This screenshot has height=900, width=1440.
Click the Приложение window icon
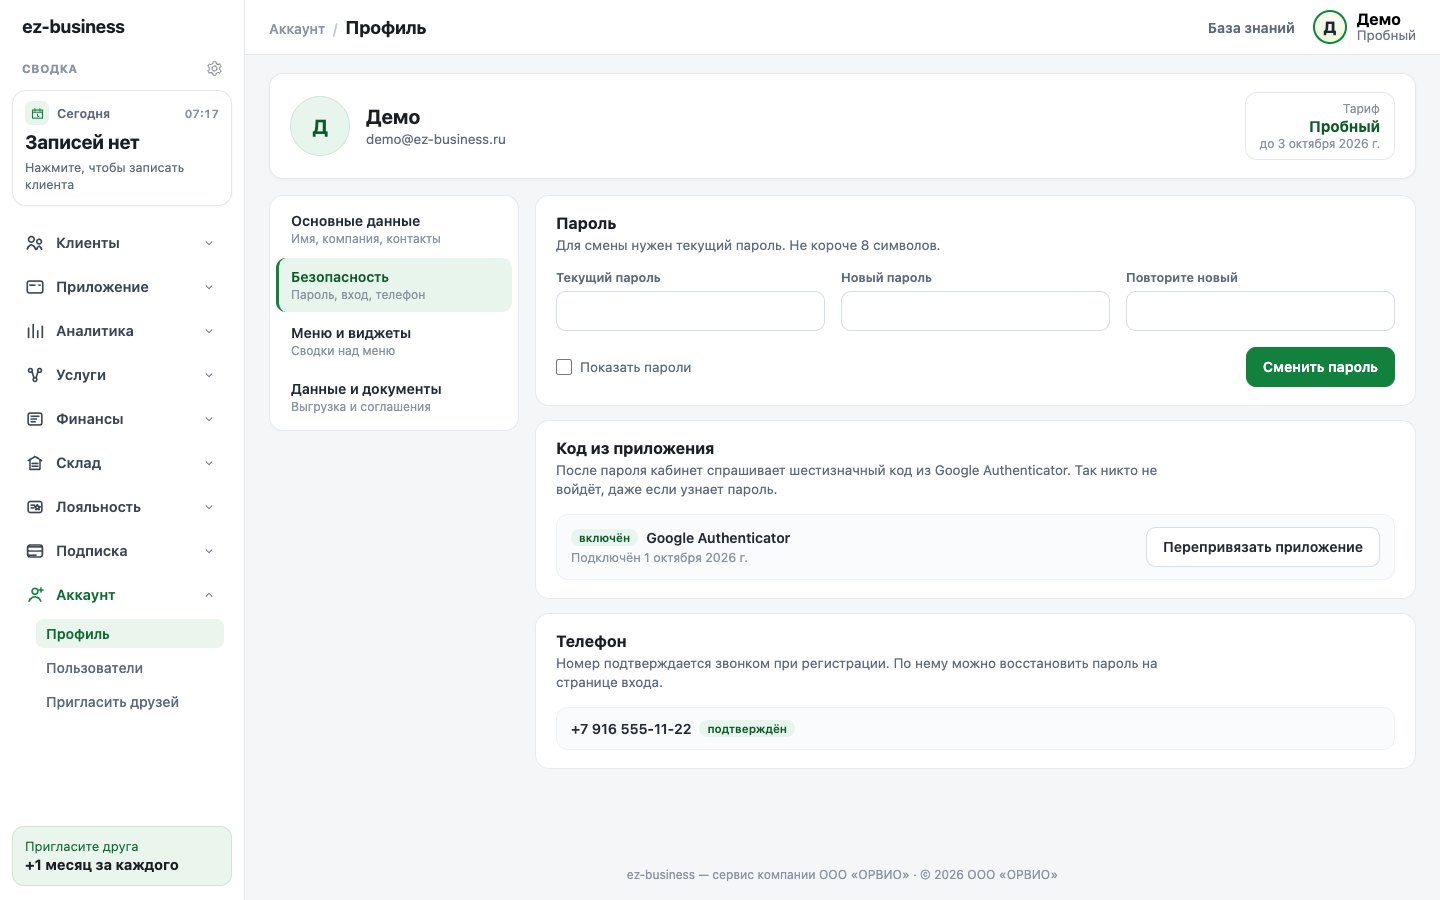tap(35, 287)
